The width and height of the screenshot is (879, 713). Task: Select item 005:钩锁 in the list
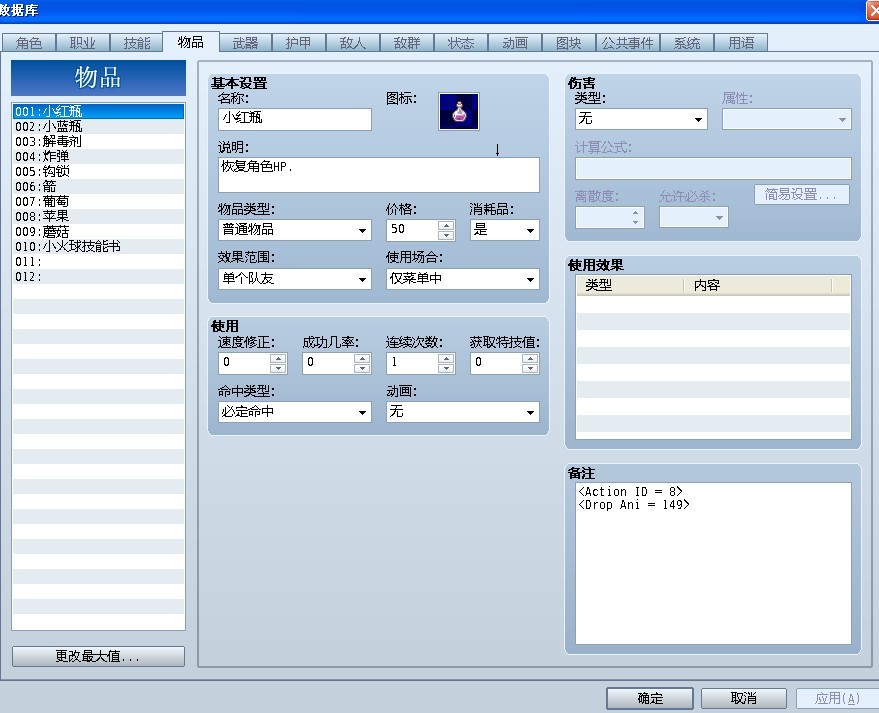(x=98, y=172)
